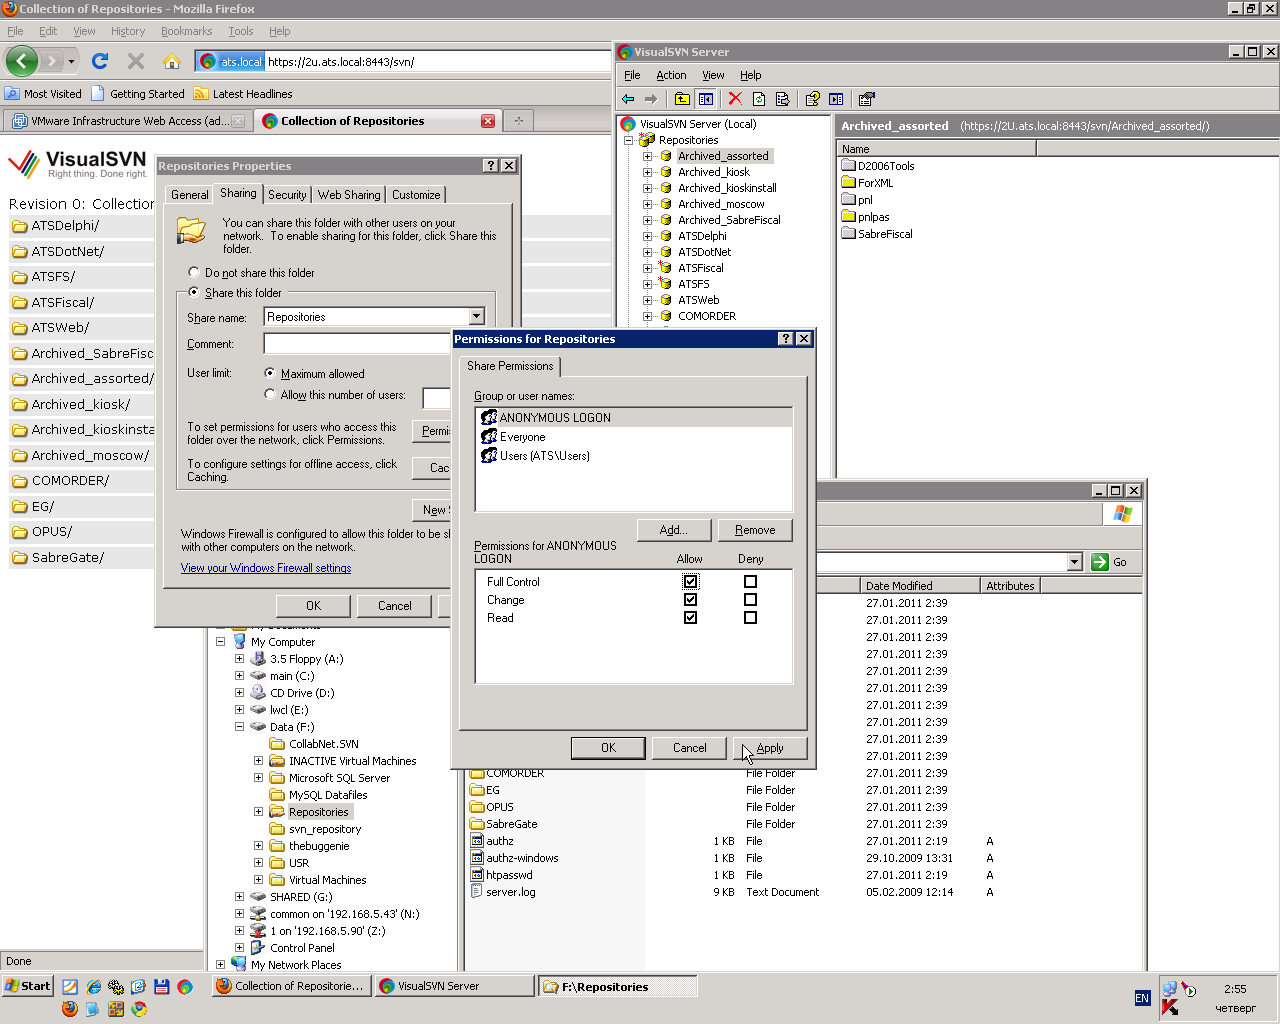The width and height of the screenshot is (1280, 1024).
Task: Refresh the VisualSVN Server view
Action: 759,99
